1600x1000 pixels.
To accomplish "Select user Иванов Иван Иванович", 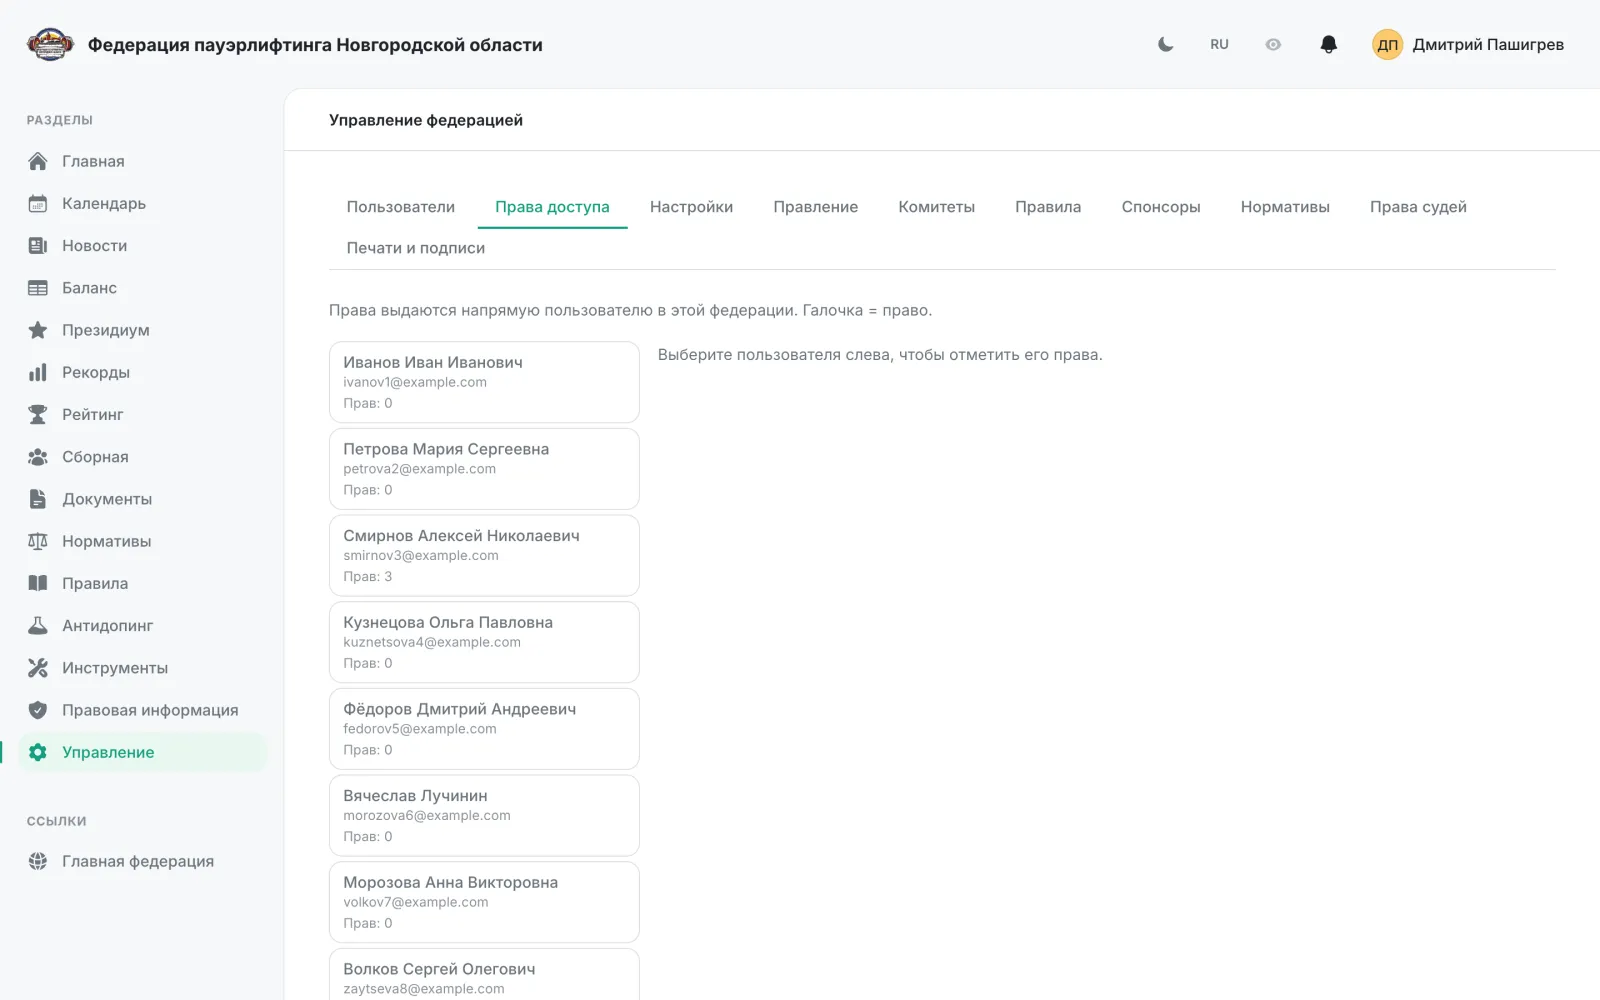I will pyautogui.click(x=484, y=382).
